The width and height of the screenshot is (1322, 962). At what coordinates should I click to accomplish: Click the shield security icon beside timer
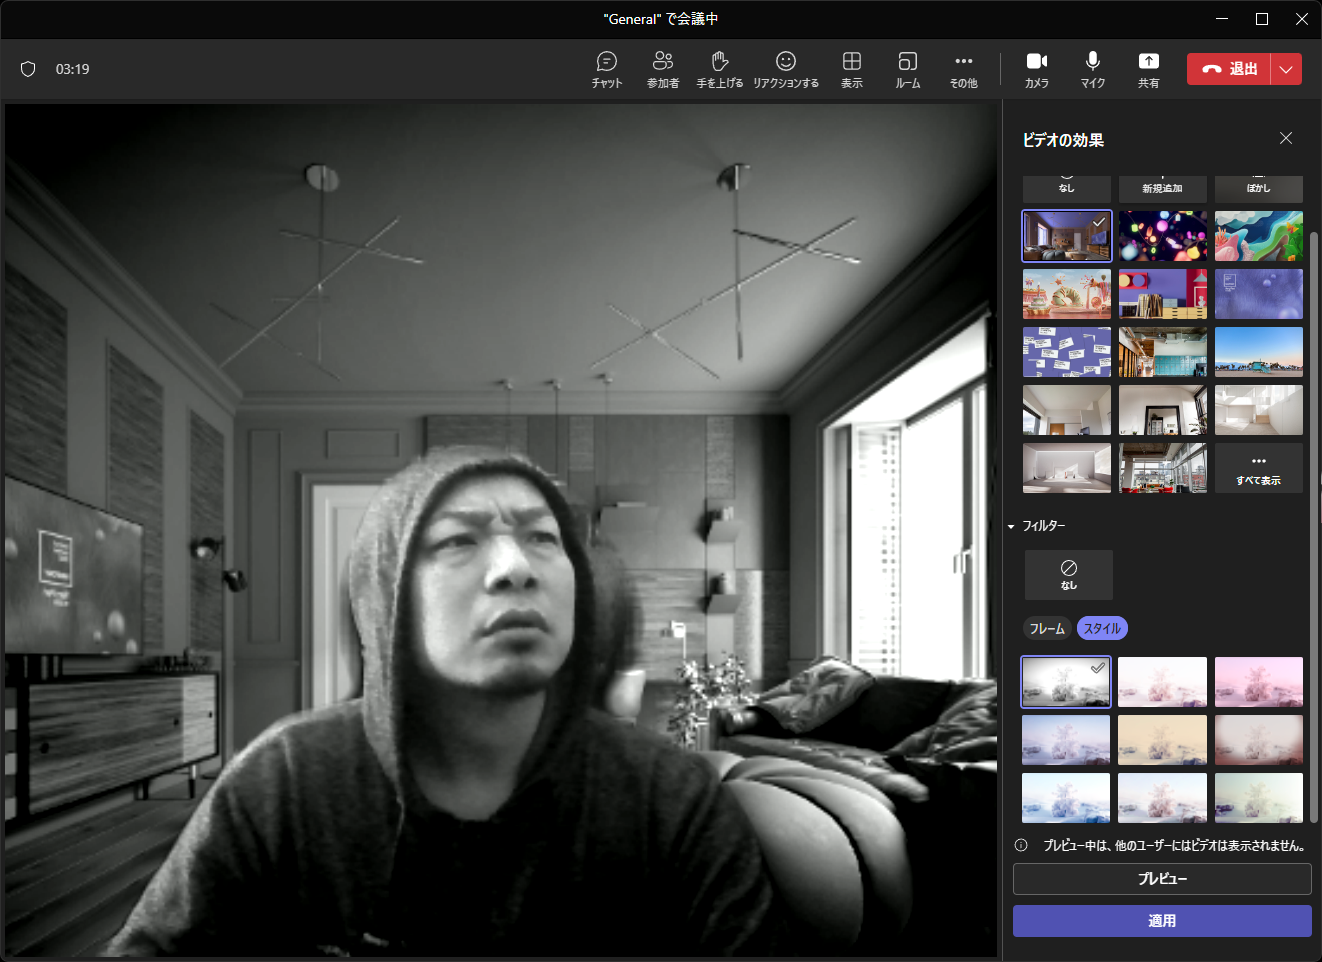pos(28,69)
